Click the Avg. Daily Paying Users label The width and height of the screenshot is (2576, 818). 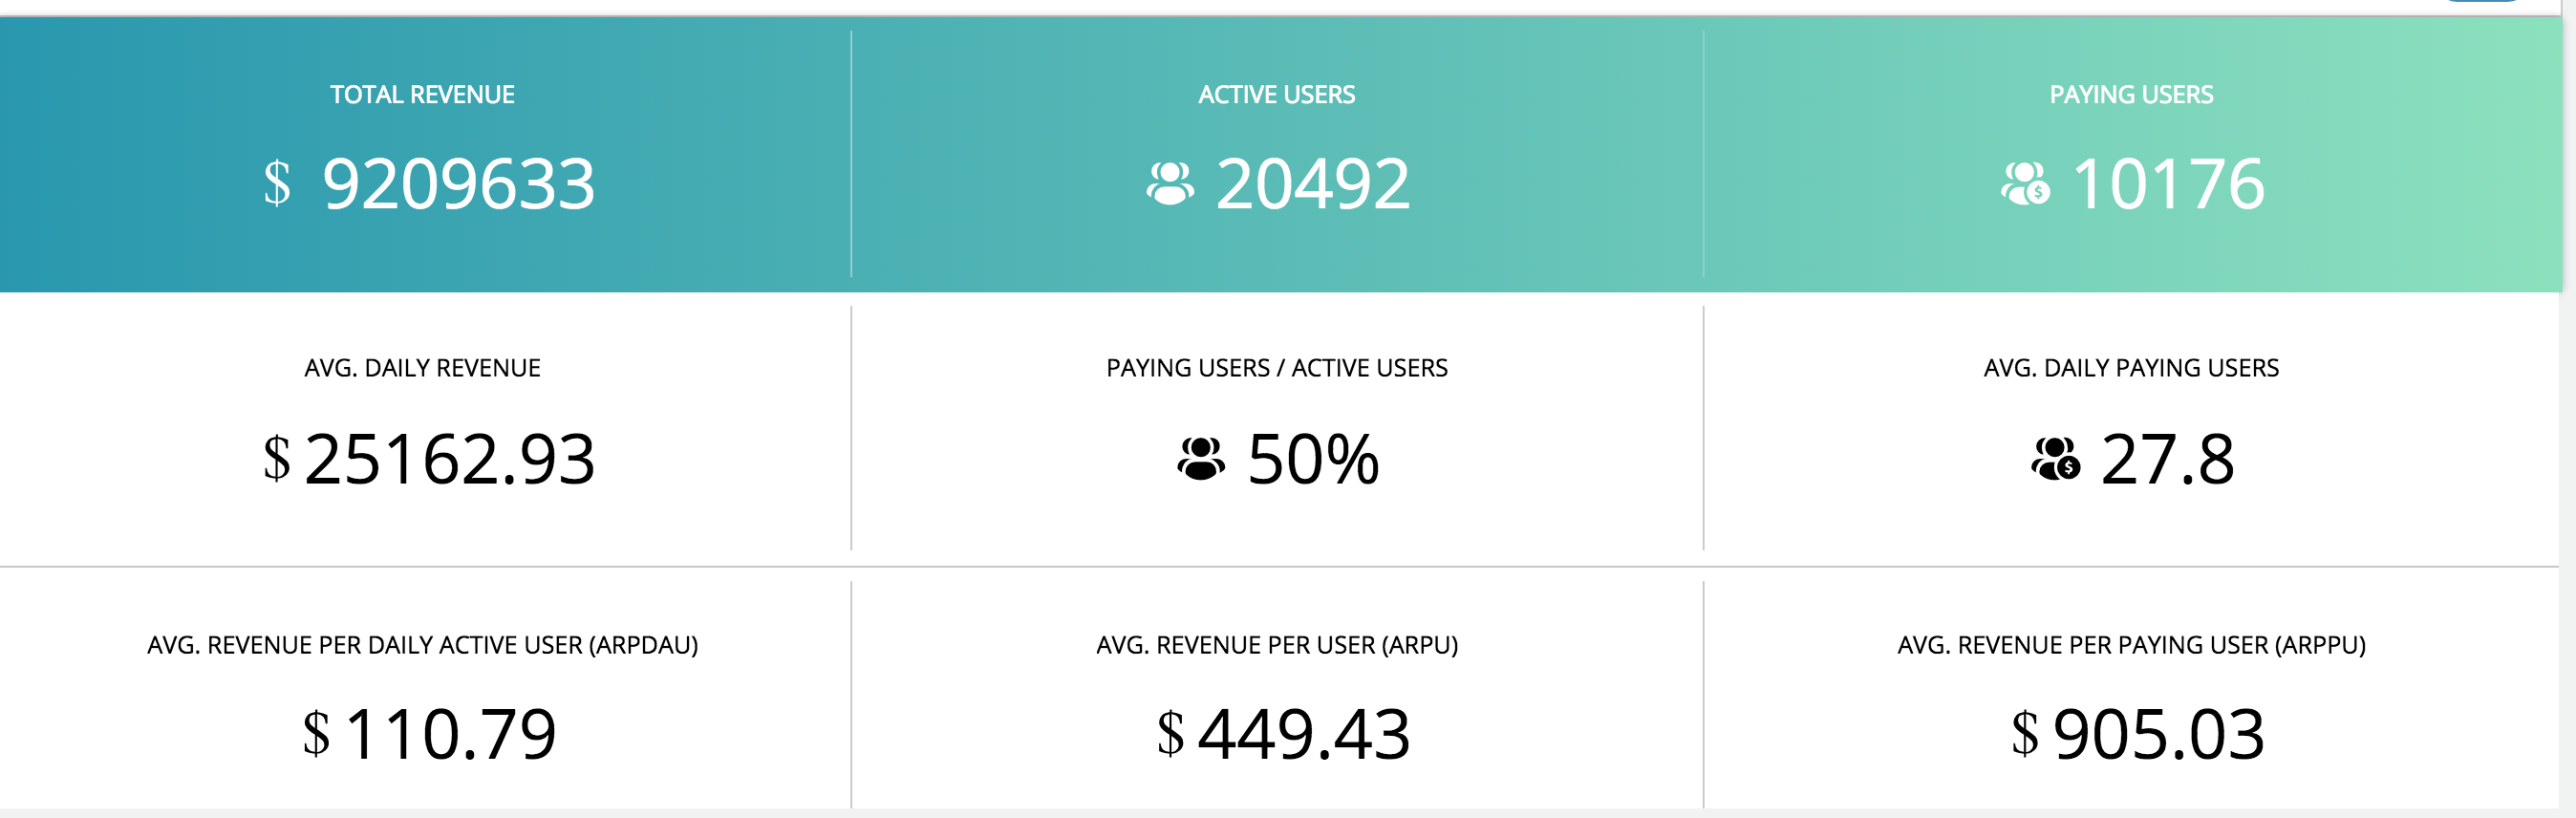2131,368
